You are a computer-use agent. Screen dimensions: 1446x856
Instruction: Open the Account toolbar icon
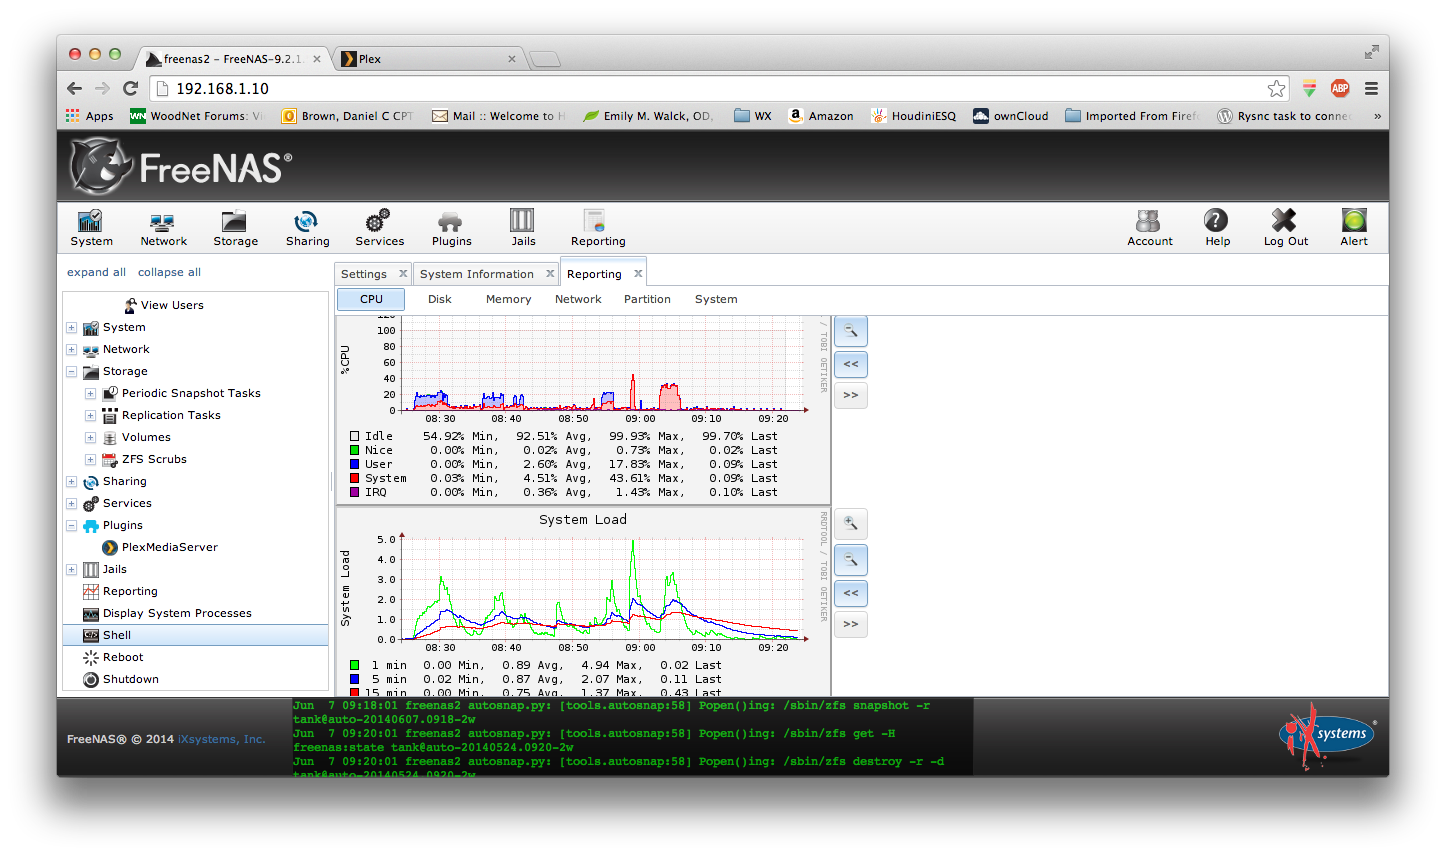pyautogui.click(x=1149, y=227)
